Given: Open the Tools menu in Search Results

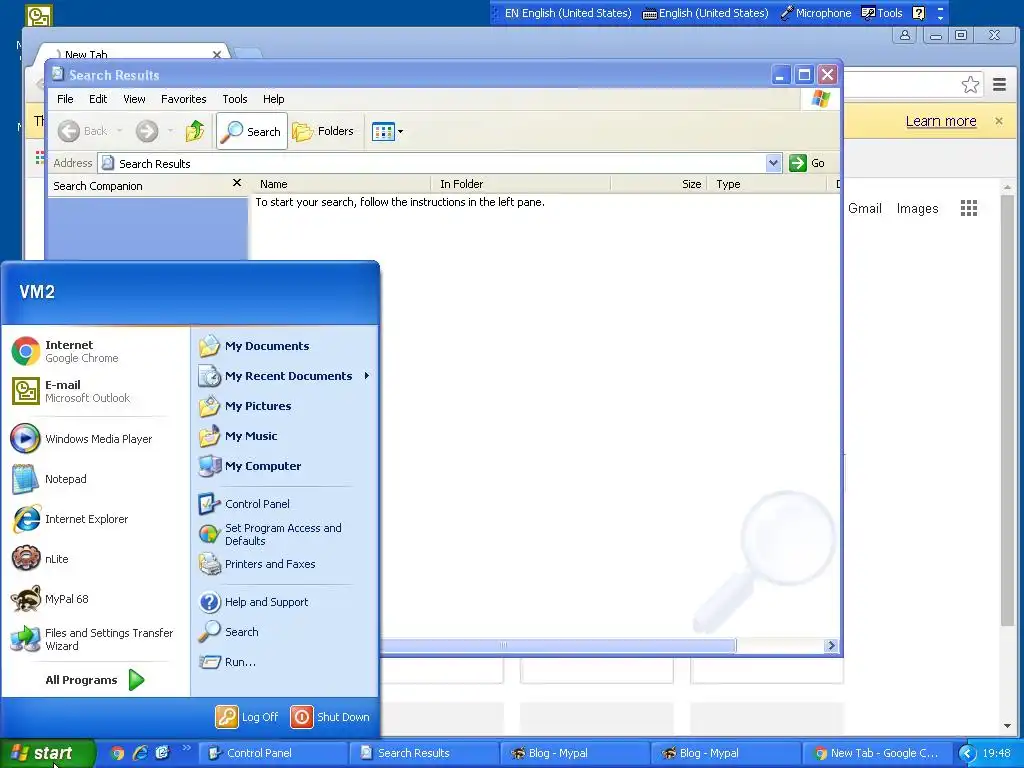Looking at the screenshot, I should point(234,99).
